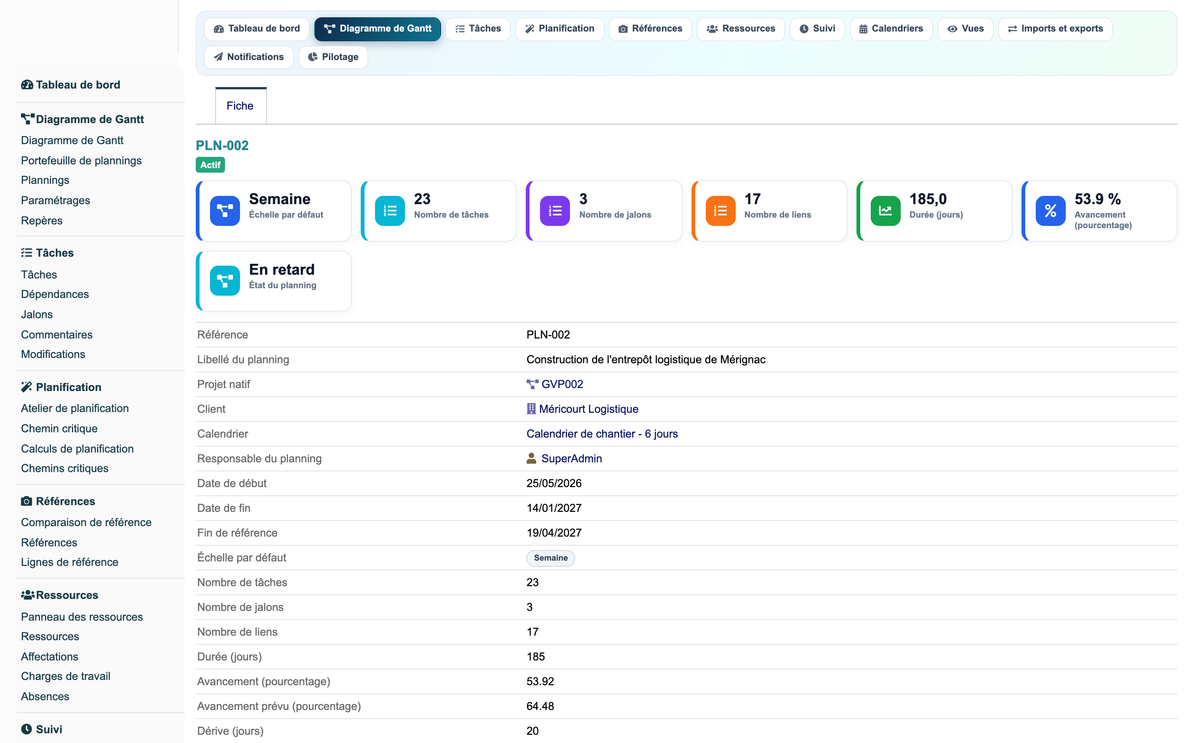Click the Avancement percent icon
1200x743 pixels.
point(1050,211)
